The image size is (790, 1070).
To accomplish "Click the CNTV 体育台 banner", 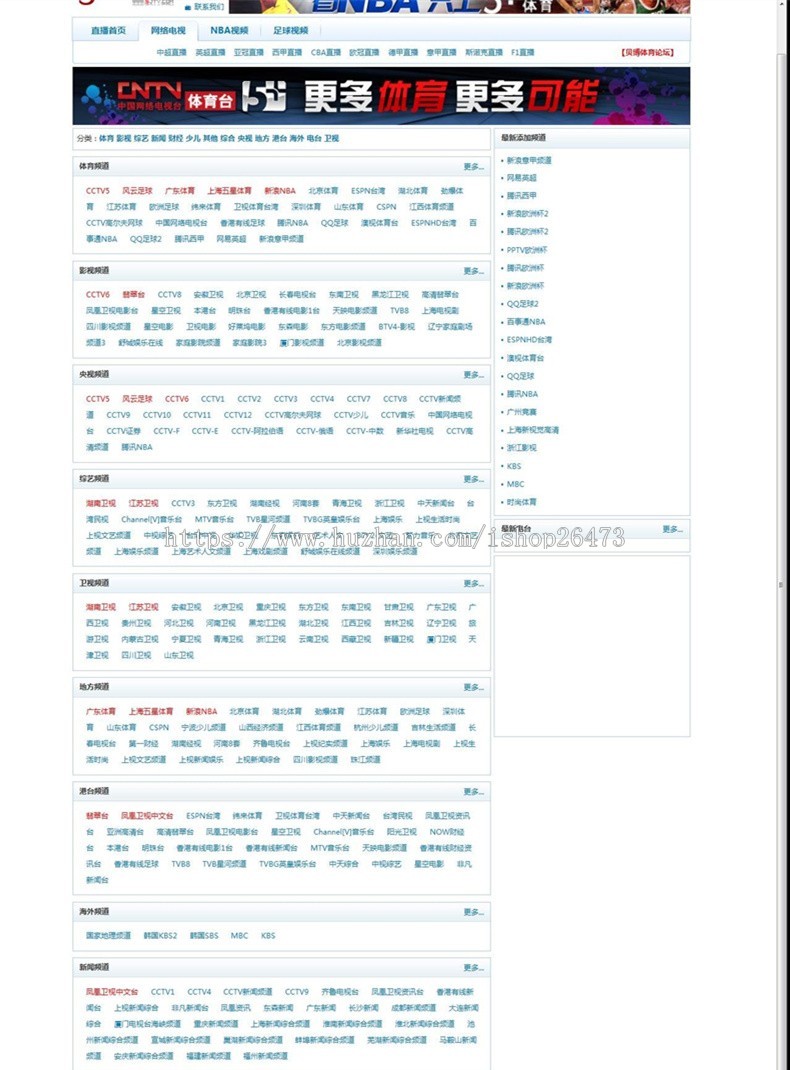I will 381,96.
